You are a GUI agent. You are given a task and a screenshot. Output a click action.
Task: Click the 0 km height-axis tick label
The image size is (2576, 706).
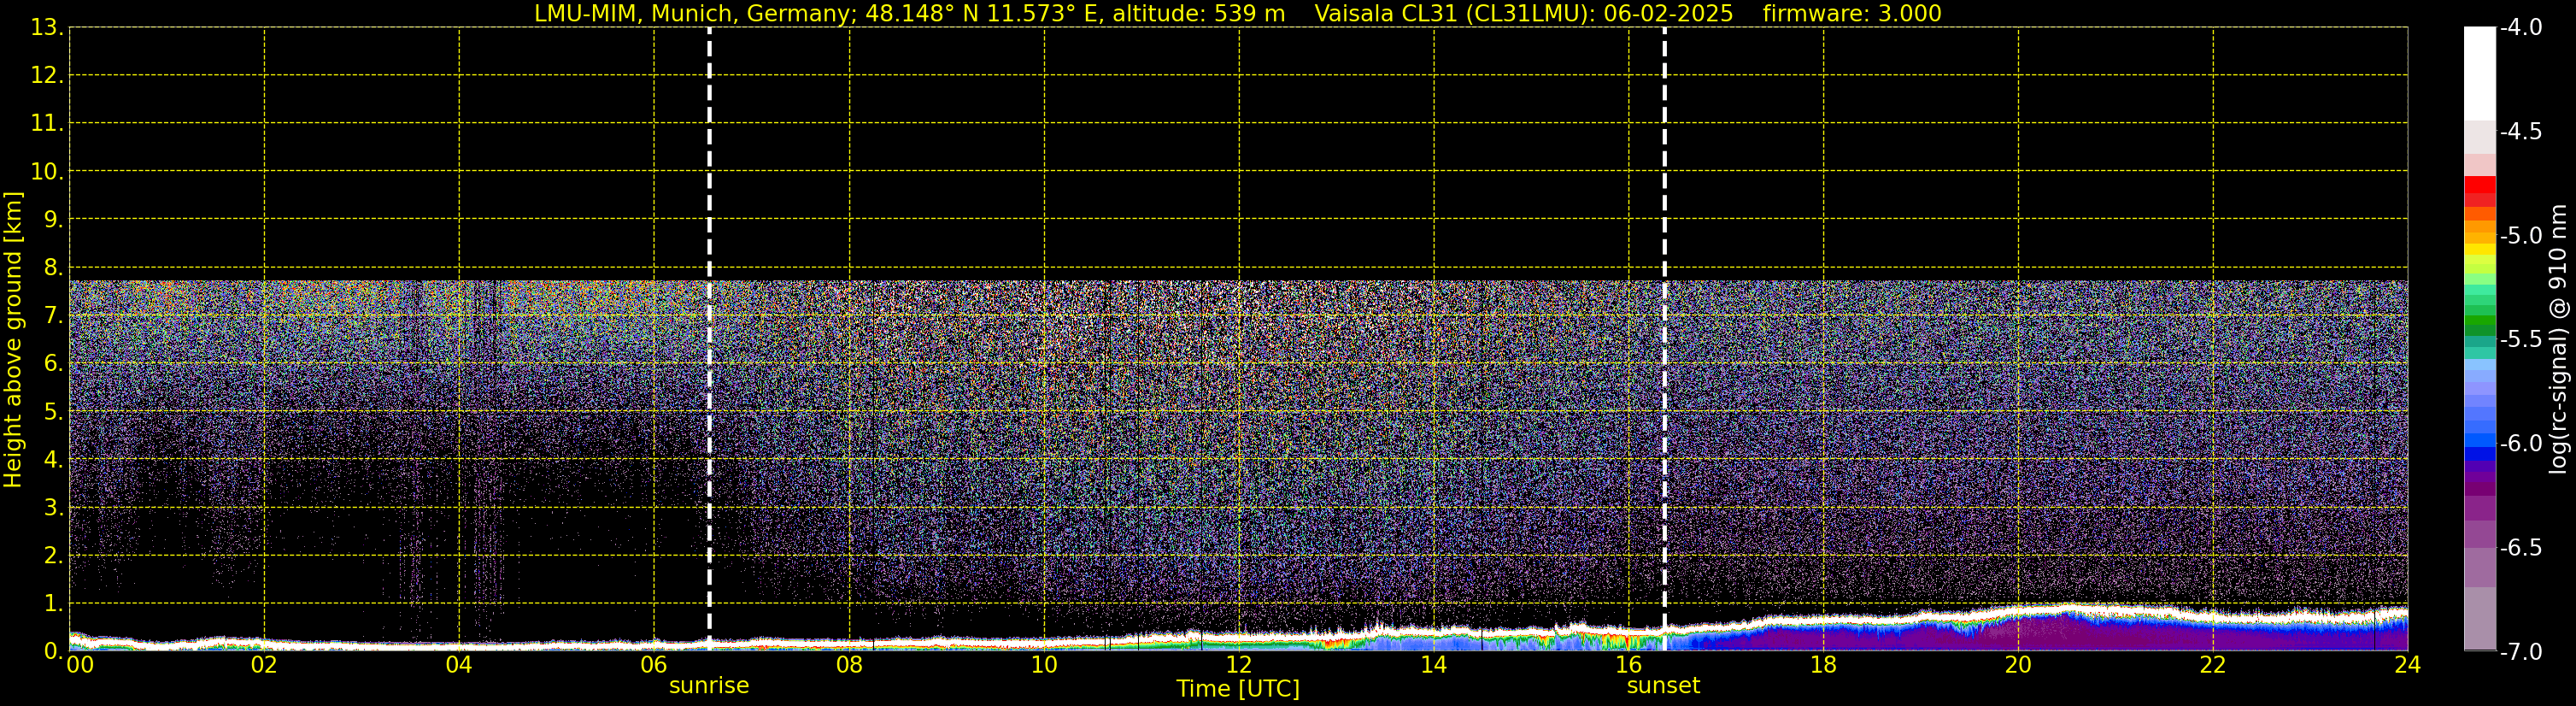point(53,652)
